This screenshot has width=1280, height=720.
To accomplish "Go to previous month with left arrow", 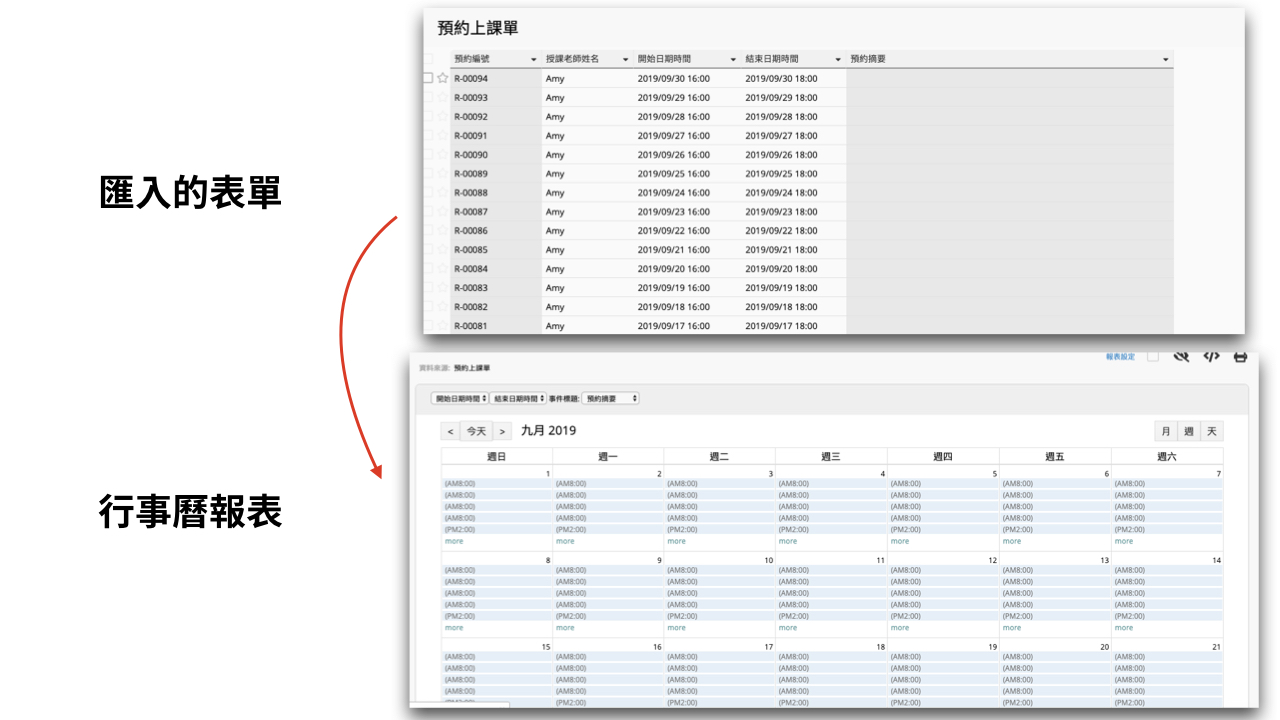I will (450, 431).
